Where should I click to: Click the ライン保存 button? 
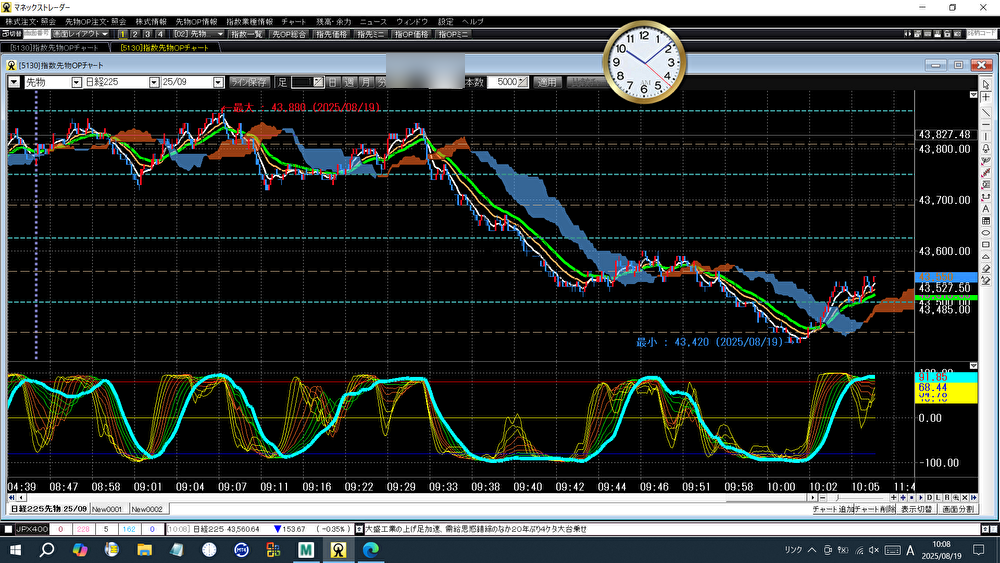tap(249, 82)
